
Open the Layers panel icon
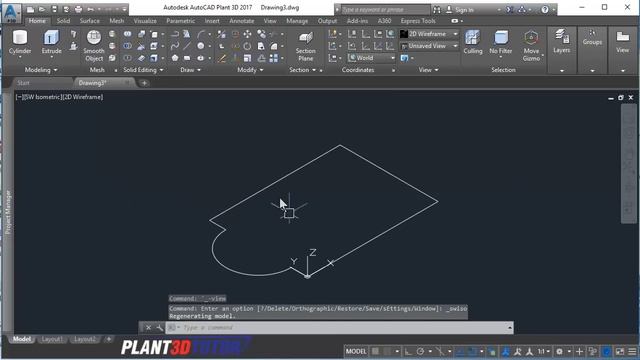click(x=562, y=42)
